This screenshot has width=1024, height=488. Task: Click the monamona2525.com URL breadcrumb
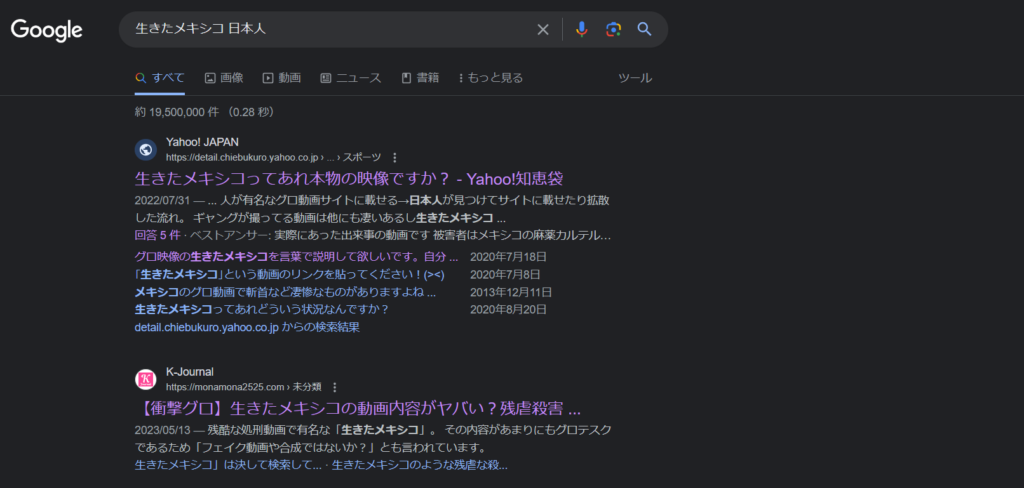(x=244, y=387)
